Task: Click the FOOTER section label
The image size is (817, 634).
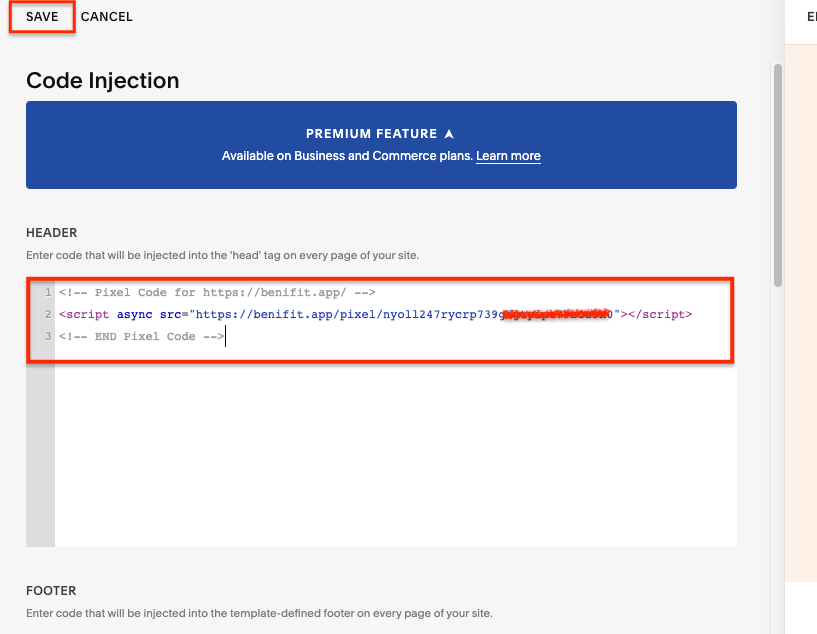Action: [x=51, y=591]
